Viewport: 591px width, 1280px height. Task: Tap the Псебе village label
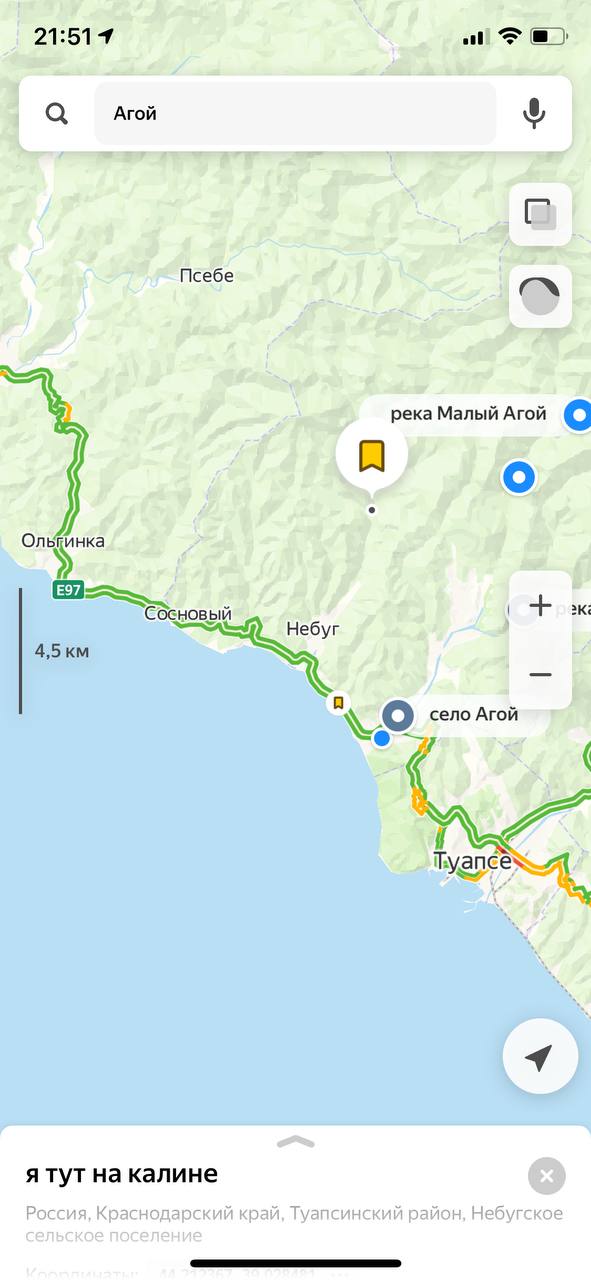(x=206, y=276)
